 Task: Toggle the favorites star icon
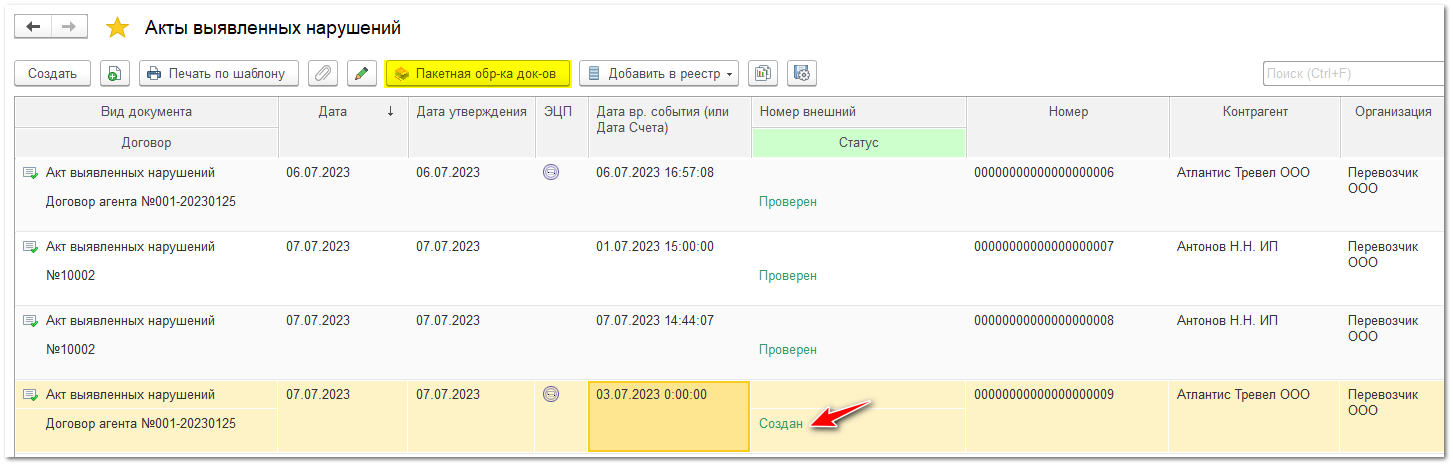pos(118,28)
